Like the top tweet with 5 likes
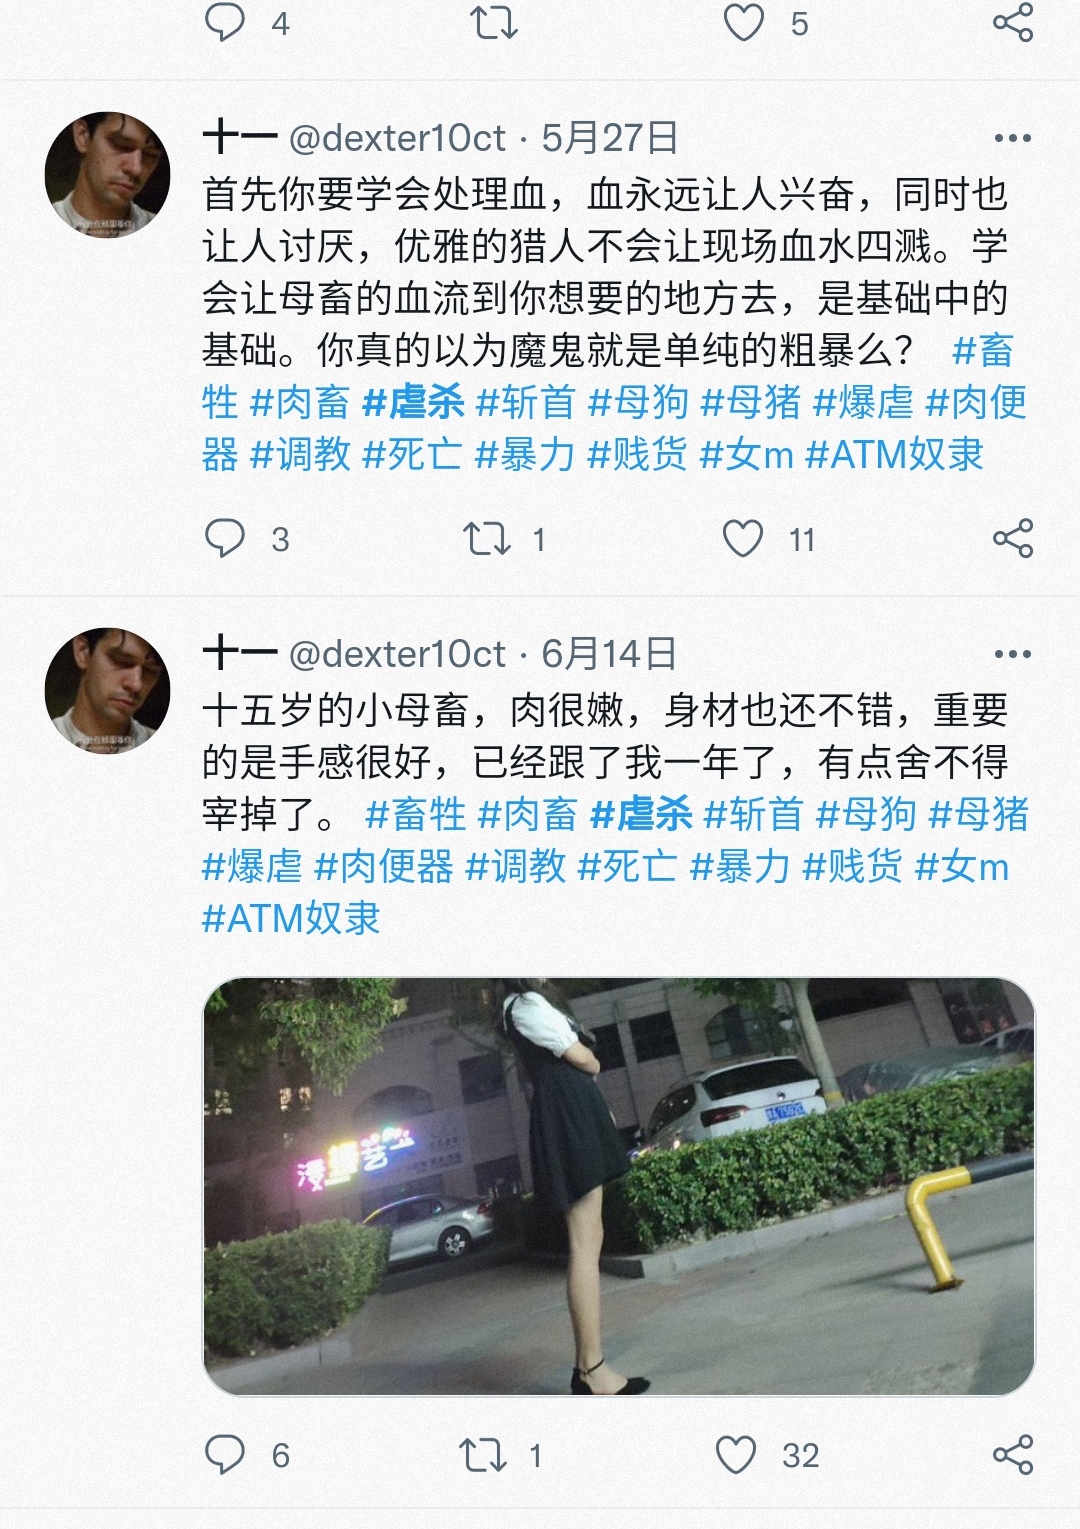Viewport: 1080px width, 1529px height. coord(744,22)
